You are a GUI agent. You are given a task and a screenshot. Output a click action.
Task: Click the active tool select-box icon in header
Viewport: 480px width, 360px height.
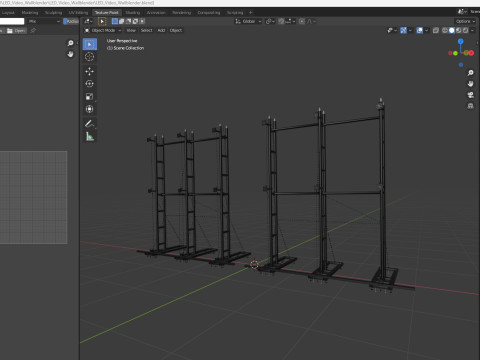point(102,21)
